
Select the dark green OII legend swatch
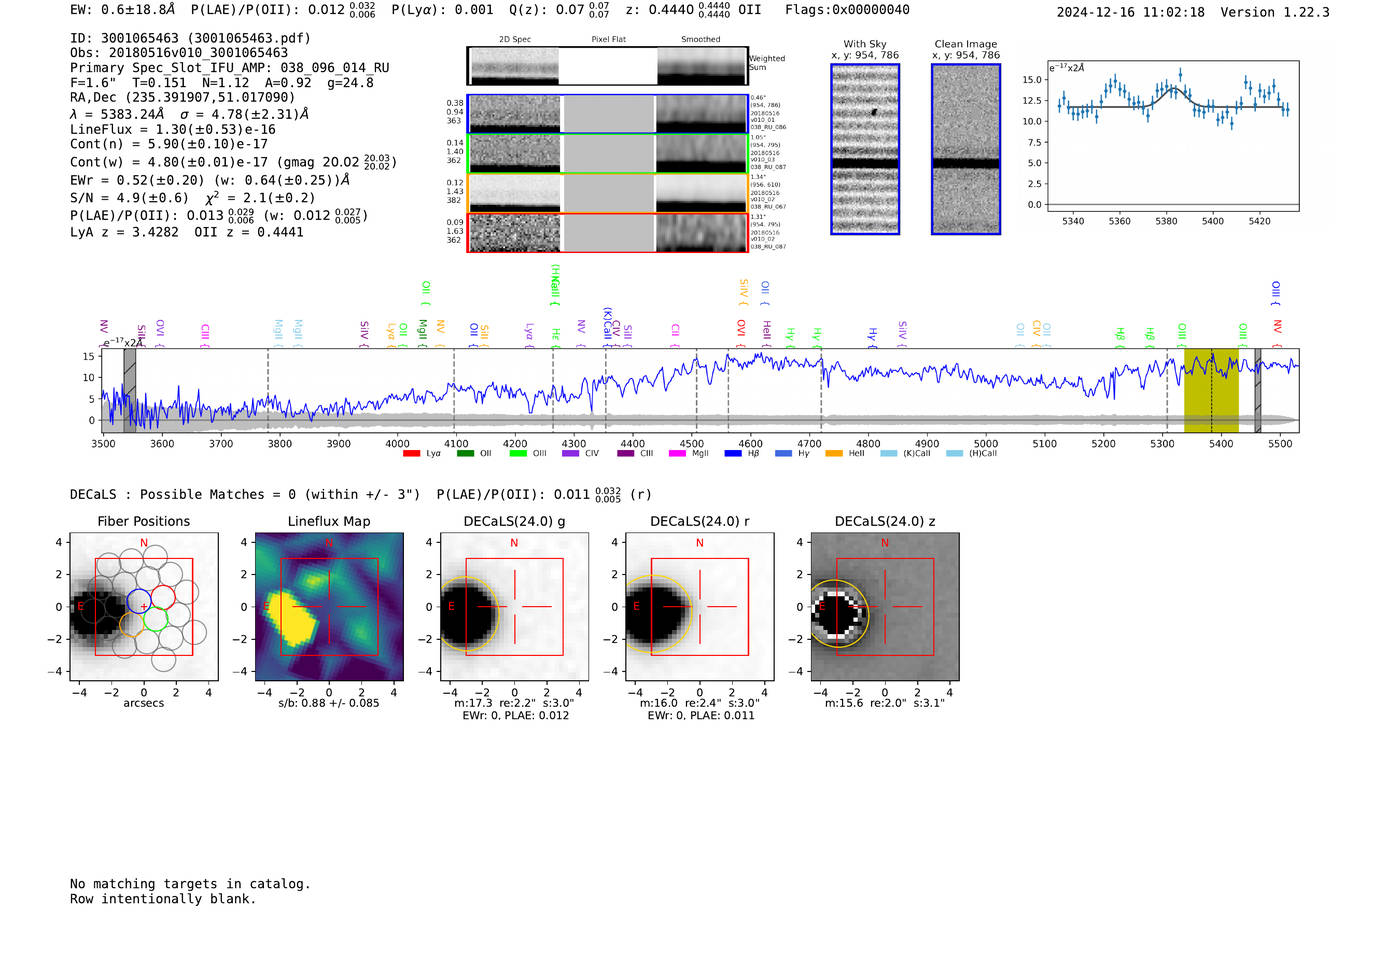pyautogui.click(x=465, y=454)
